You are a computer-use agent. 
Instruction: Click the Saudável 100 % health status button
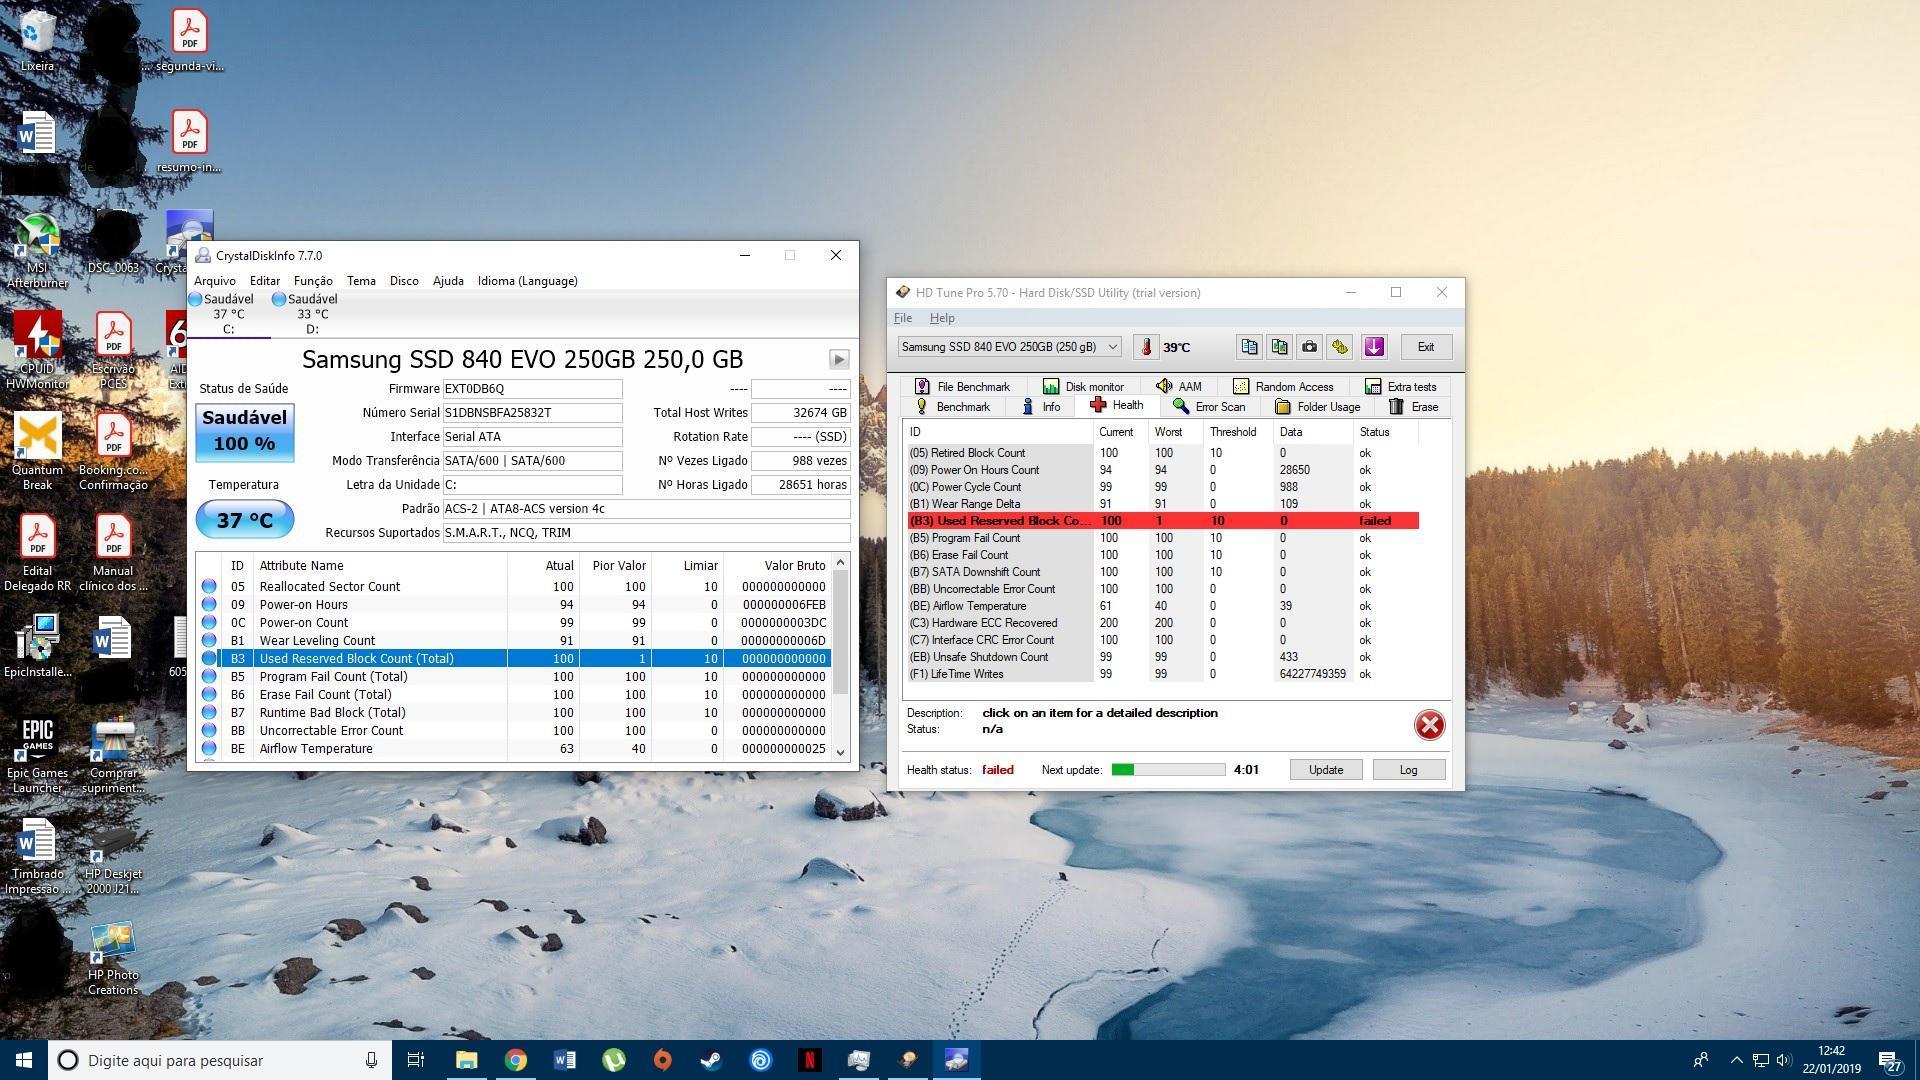click(245, 432)
